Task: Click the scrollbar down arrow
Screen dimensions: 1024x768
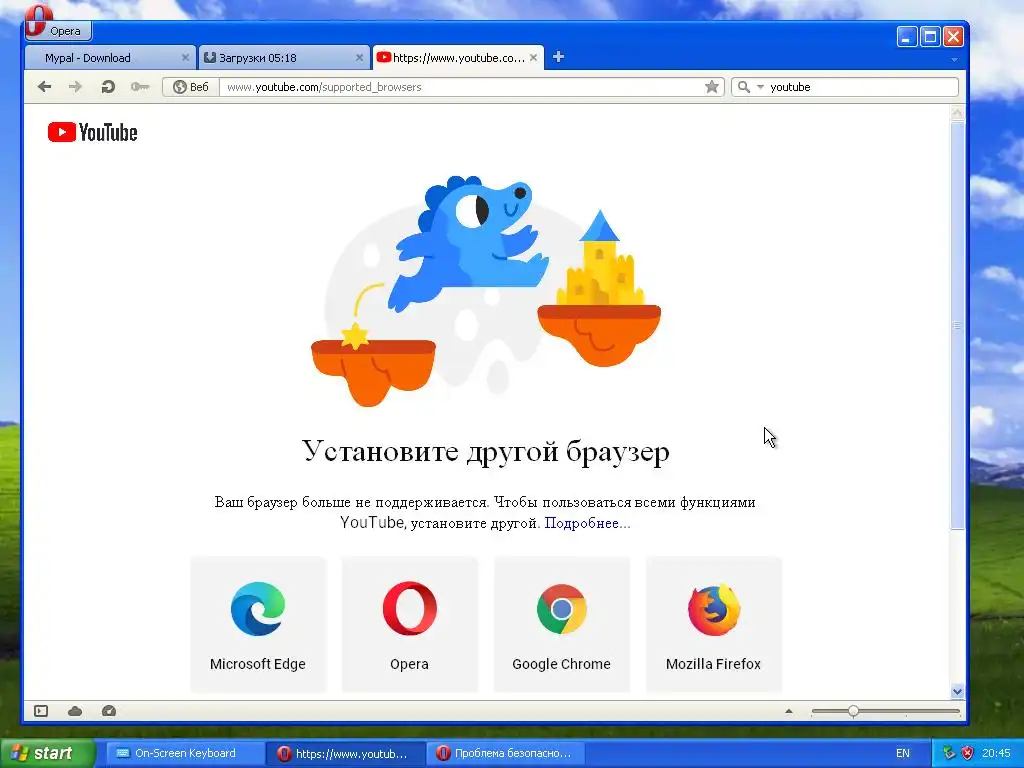Action: (957, 691)
